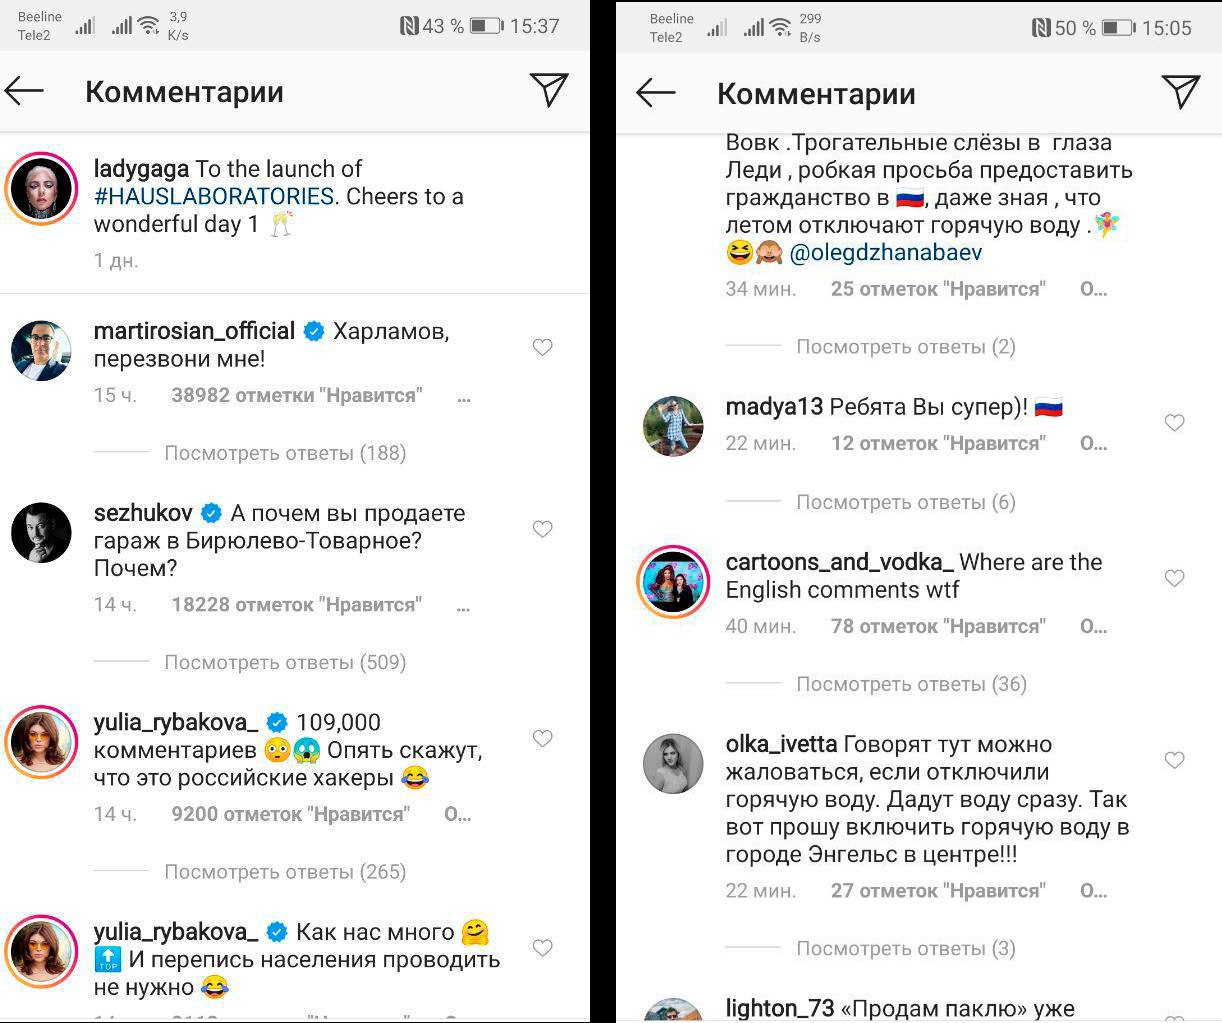Screen dimensions: 1222x1023
Task: Show the 36 replies under cartoons_and_vodka_
Action: coord(911,684)
